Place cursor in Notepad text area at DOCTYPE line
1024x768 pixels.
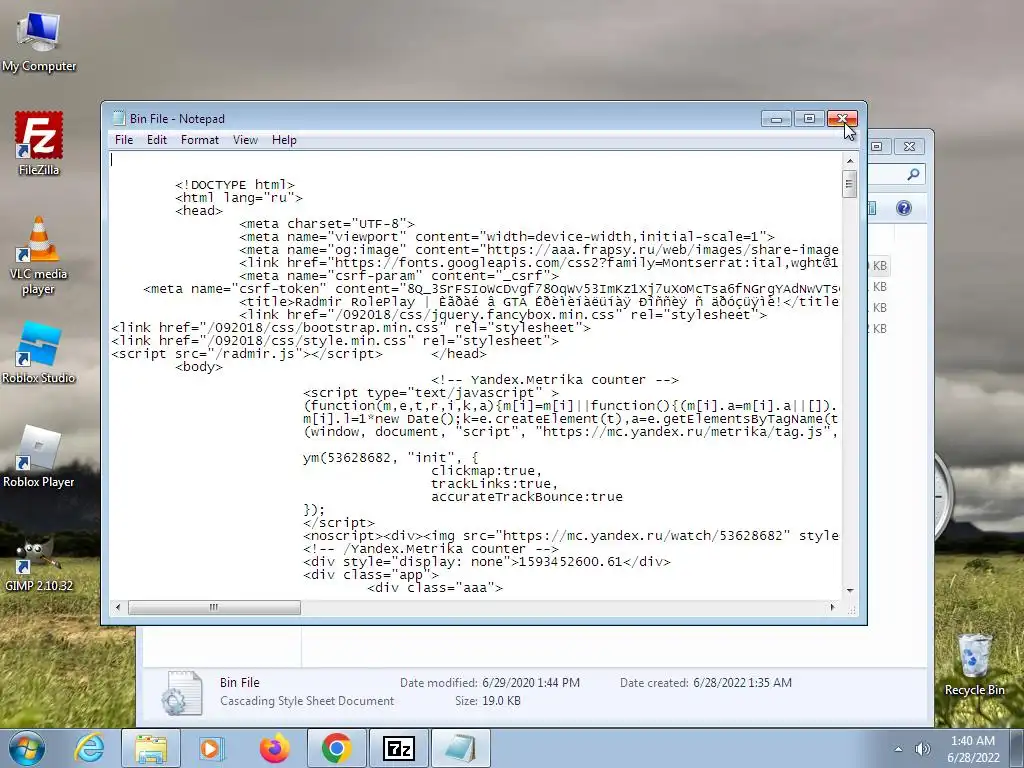pos(235,185)
